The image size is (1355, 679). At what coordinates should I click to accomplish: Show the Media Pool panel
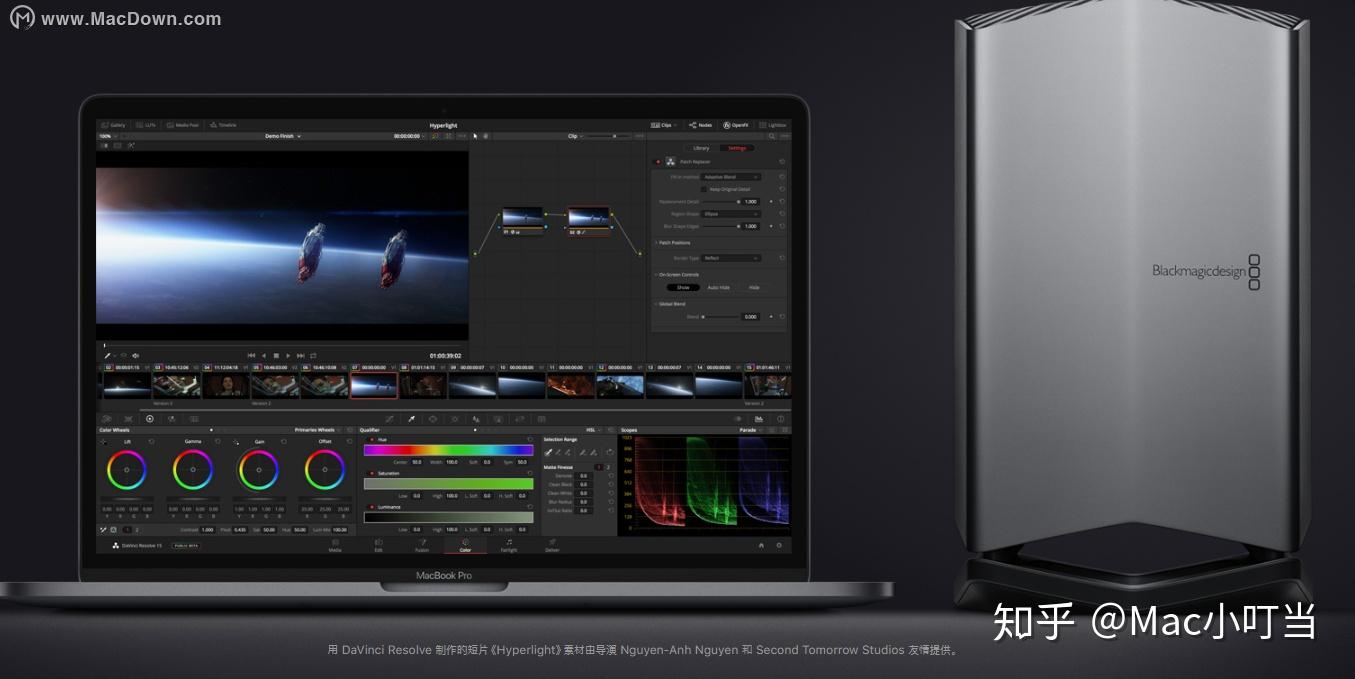coord(182,125)
